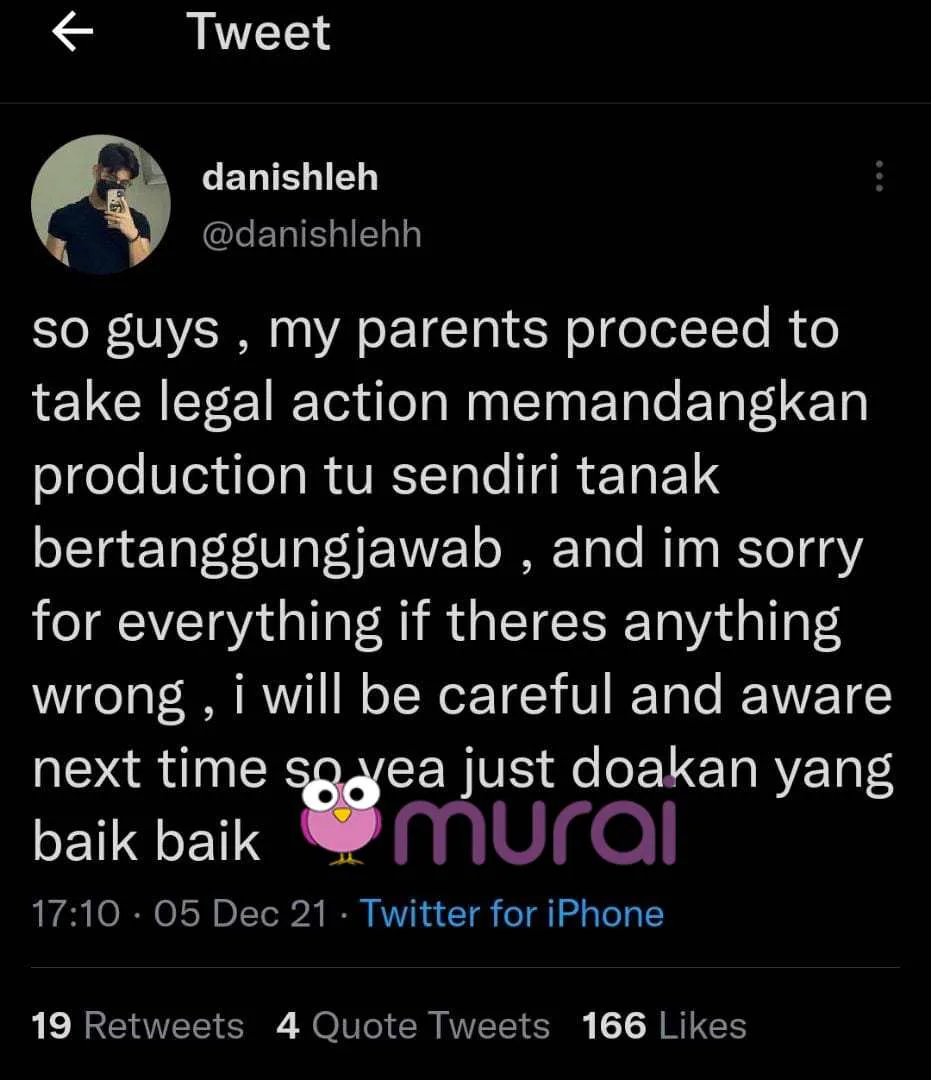Click the Likes count number 166
This screenshot has width=931, height=1080.
click(614, 1026)
